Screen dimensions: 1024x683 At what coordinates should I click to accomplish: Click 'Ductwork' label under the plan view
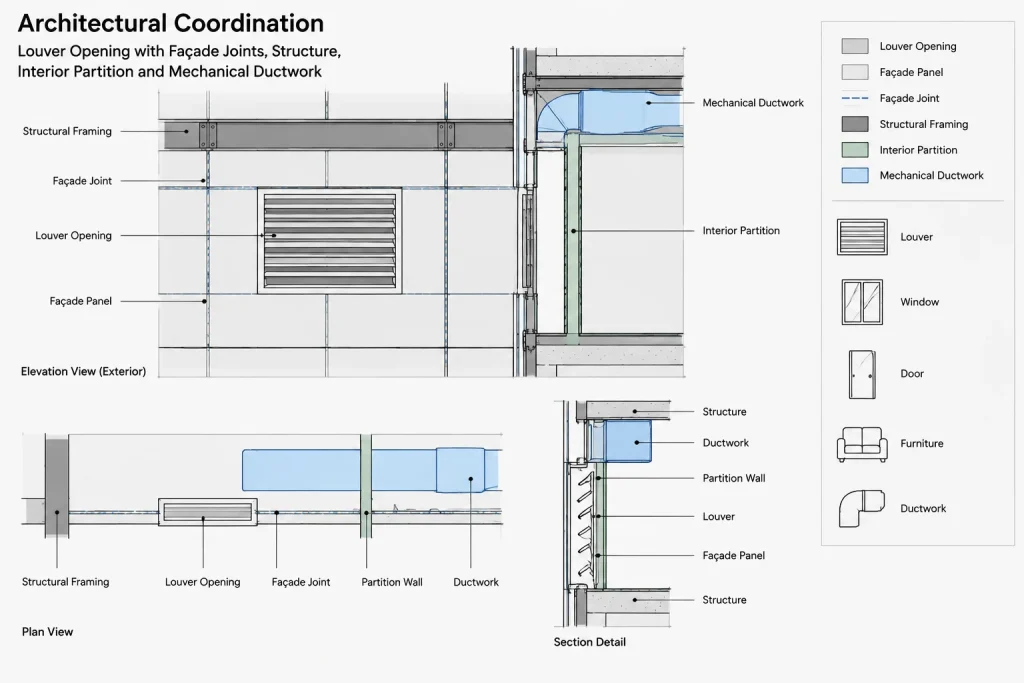click(x=476, y=582)
